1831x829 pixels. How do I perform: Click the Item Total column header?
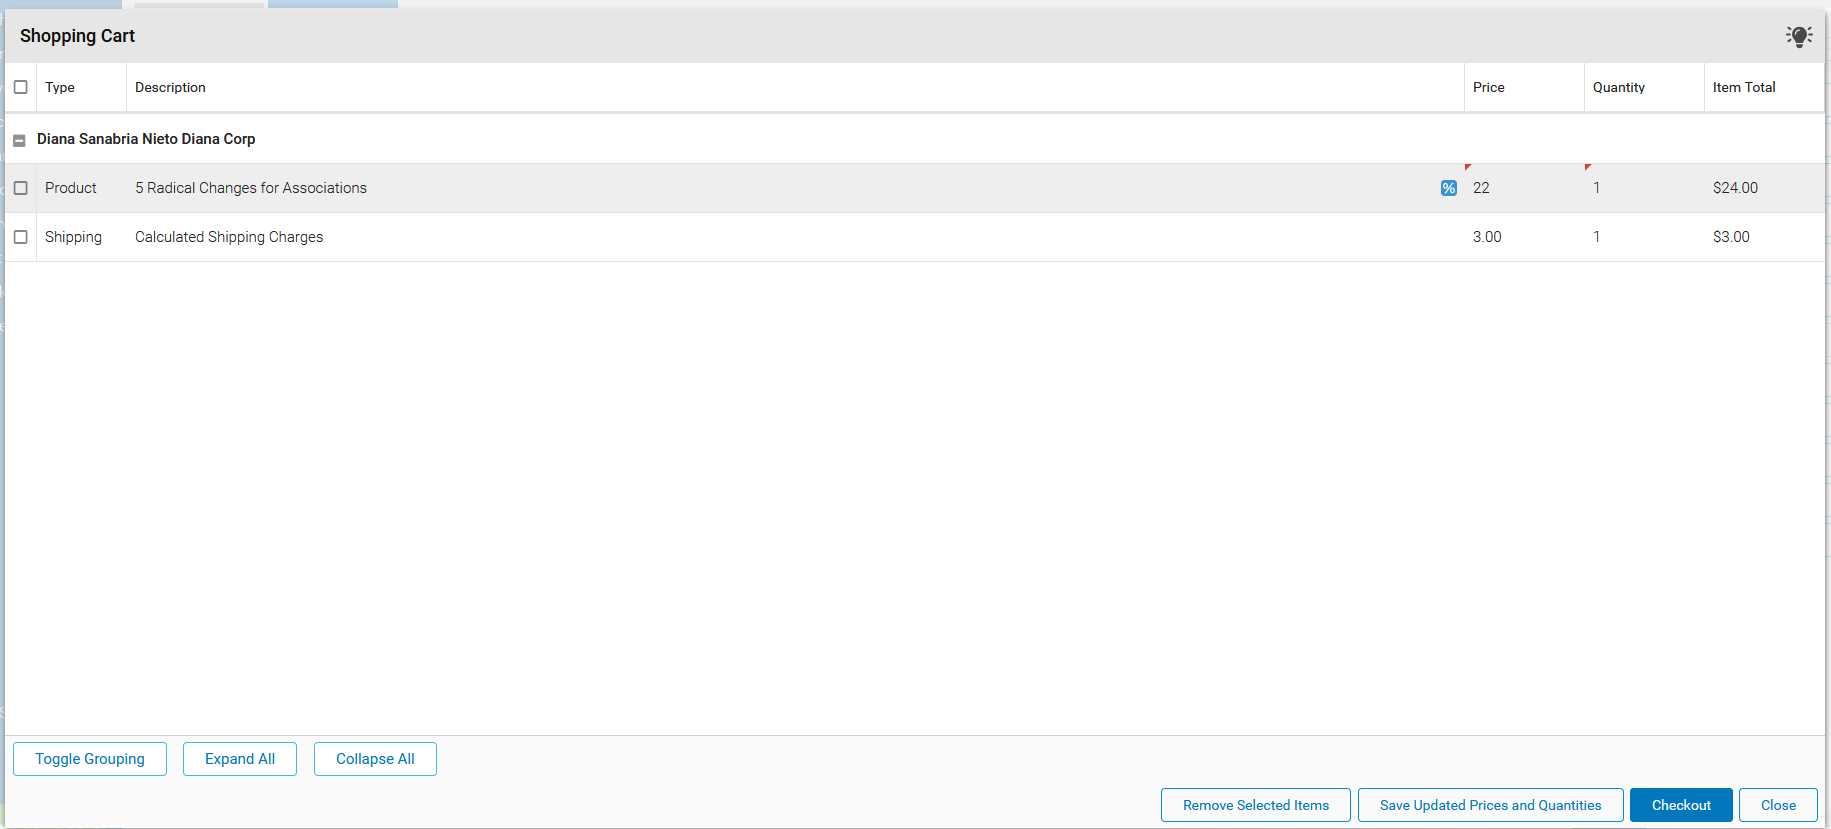(x=1764, y=87)
